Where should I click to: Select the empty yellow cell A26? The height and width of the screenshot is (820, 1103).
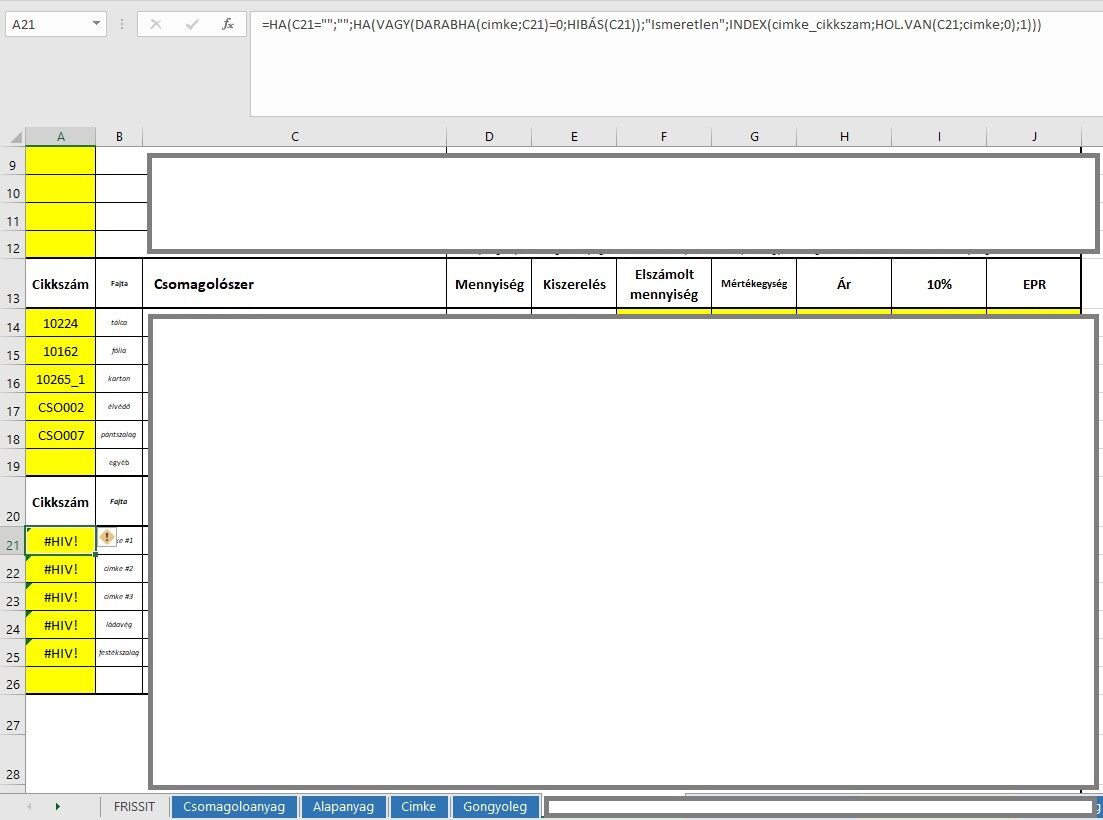pyautogui.click(x=60, y=681)
